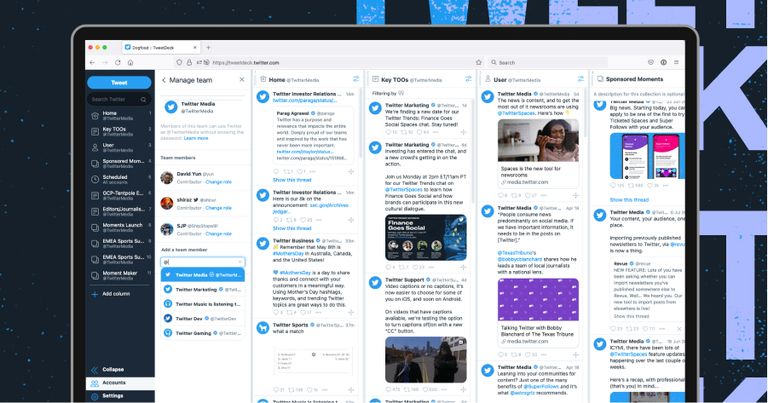Choose Twitter Music in member suggestions
This screenshot has width=768, height=403.
[x=203, y=304]
